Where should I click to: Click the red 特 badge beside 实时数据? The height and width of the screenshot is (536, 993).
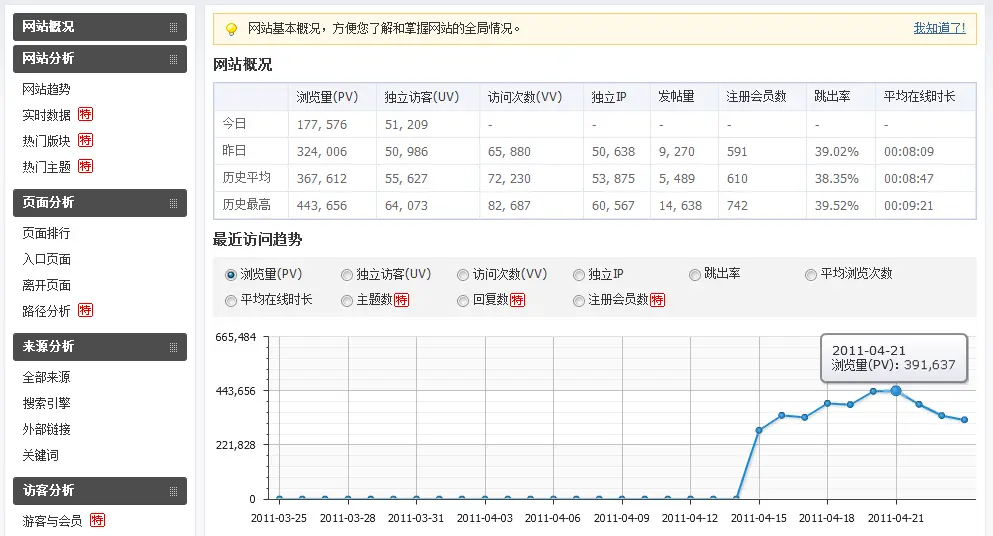tap(85, 115)
